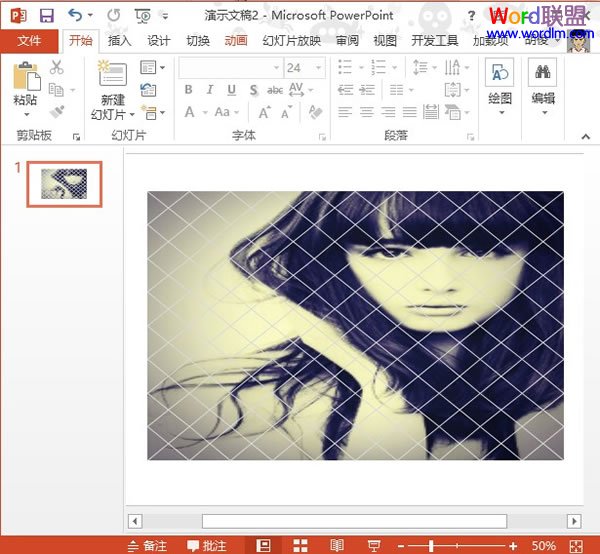
Task: Launch the 段落 paragraph dialog box
Action: [470, 137]
